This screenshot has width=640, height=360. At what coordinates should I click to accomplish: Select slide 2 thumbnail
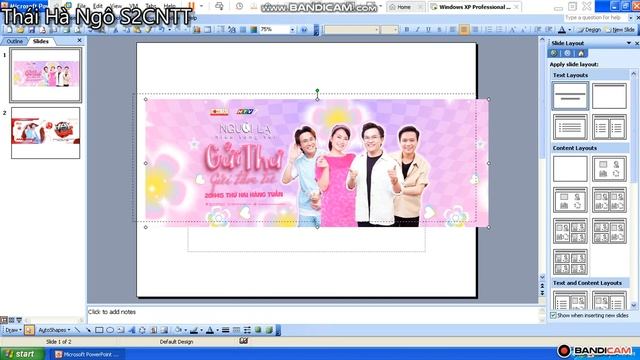[46, 133]
